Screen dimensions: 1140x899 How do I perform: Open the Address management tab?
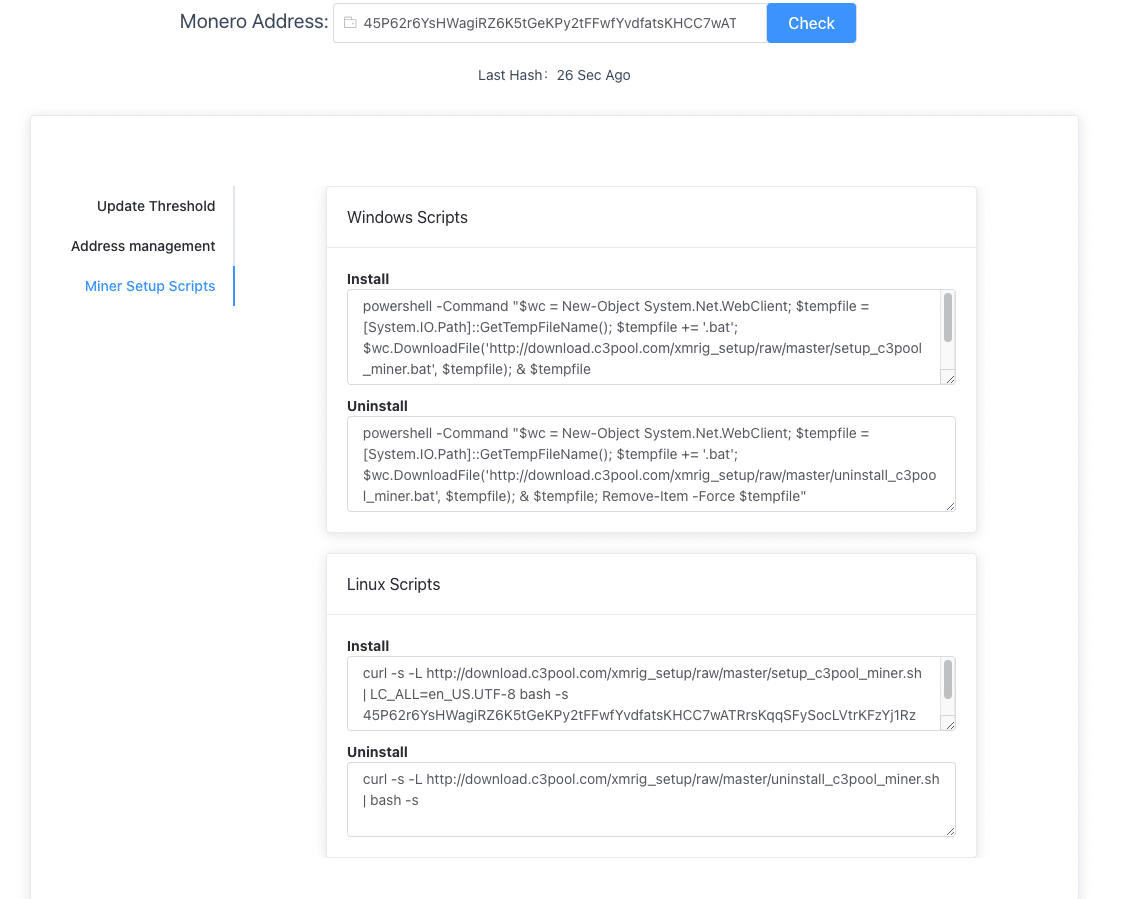click(143, 246)
